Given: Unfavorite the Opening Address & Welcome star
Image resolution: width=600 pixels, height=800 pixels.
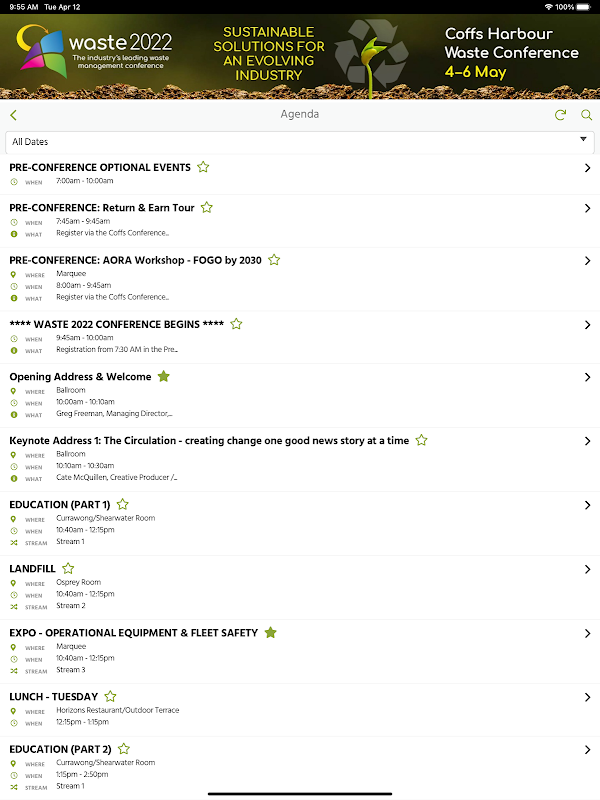Looking at the screenshot, I should (163, 377).
